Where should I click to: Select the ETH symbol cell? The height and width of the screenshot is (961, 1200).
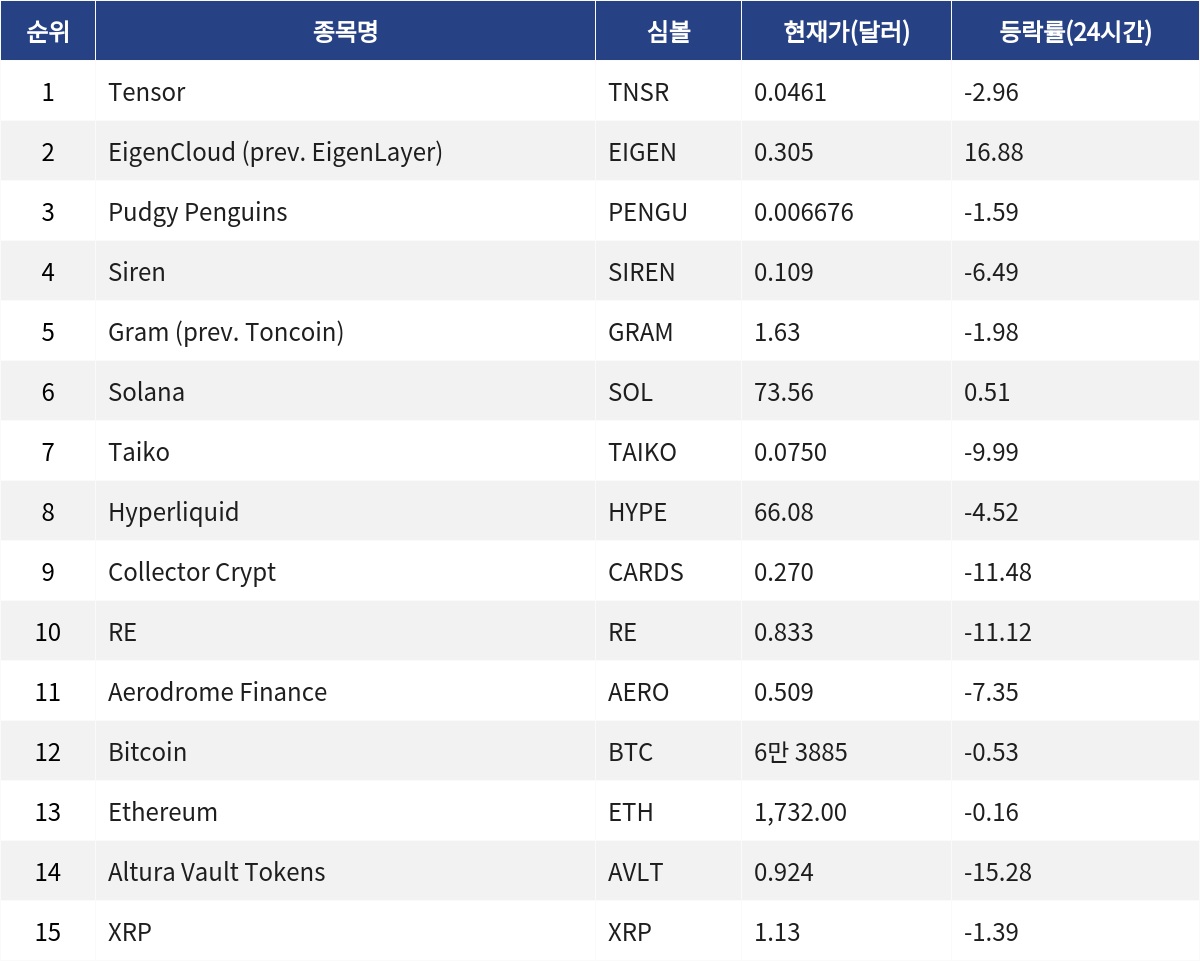668,812
